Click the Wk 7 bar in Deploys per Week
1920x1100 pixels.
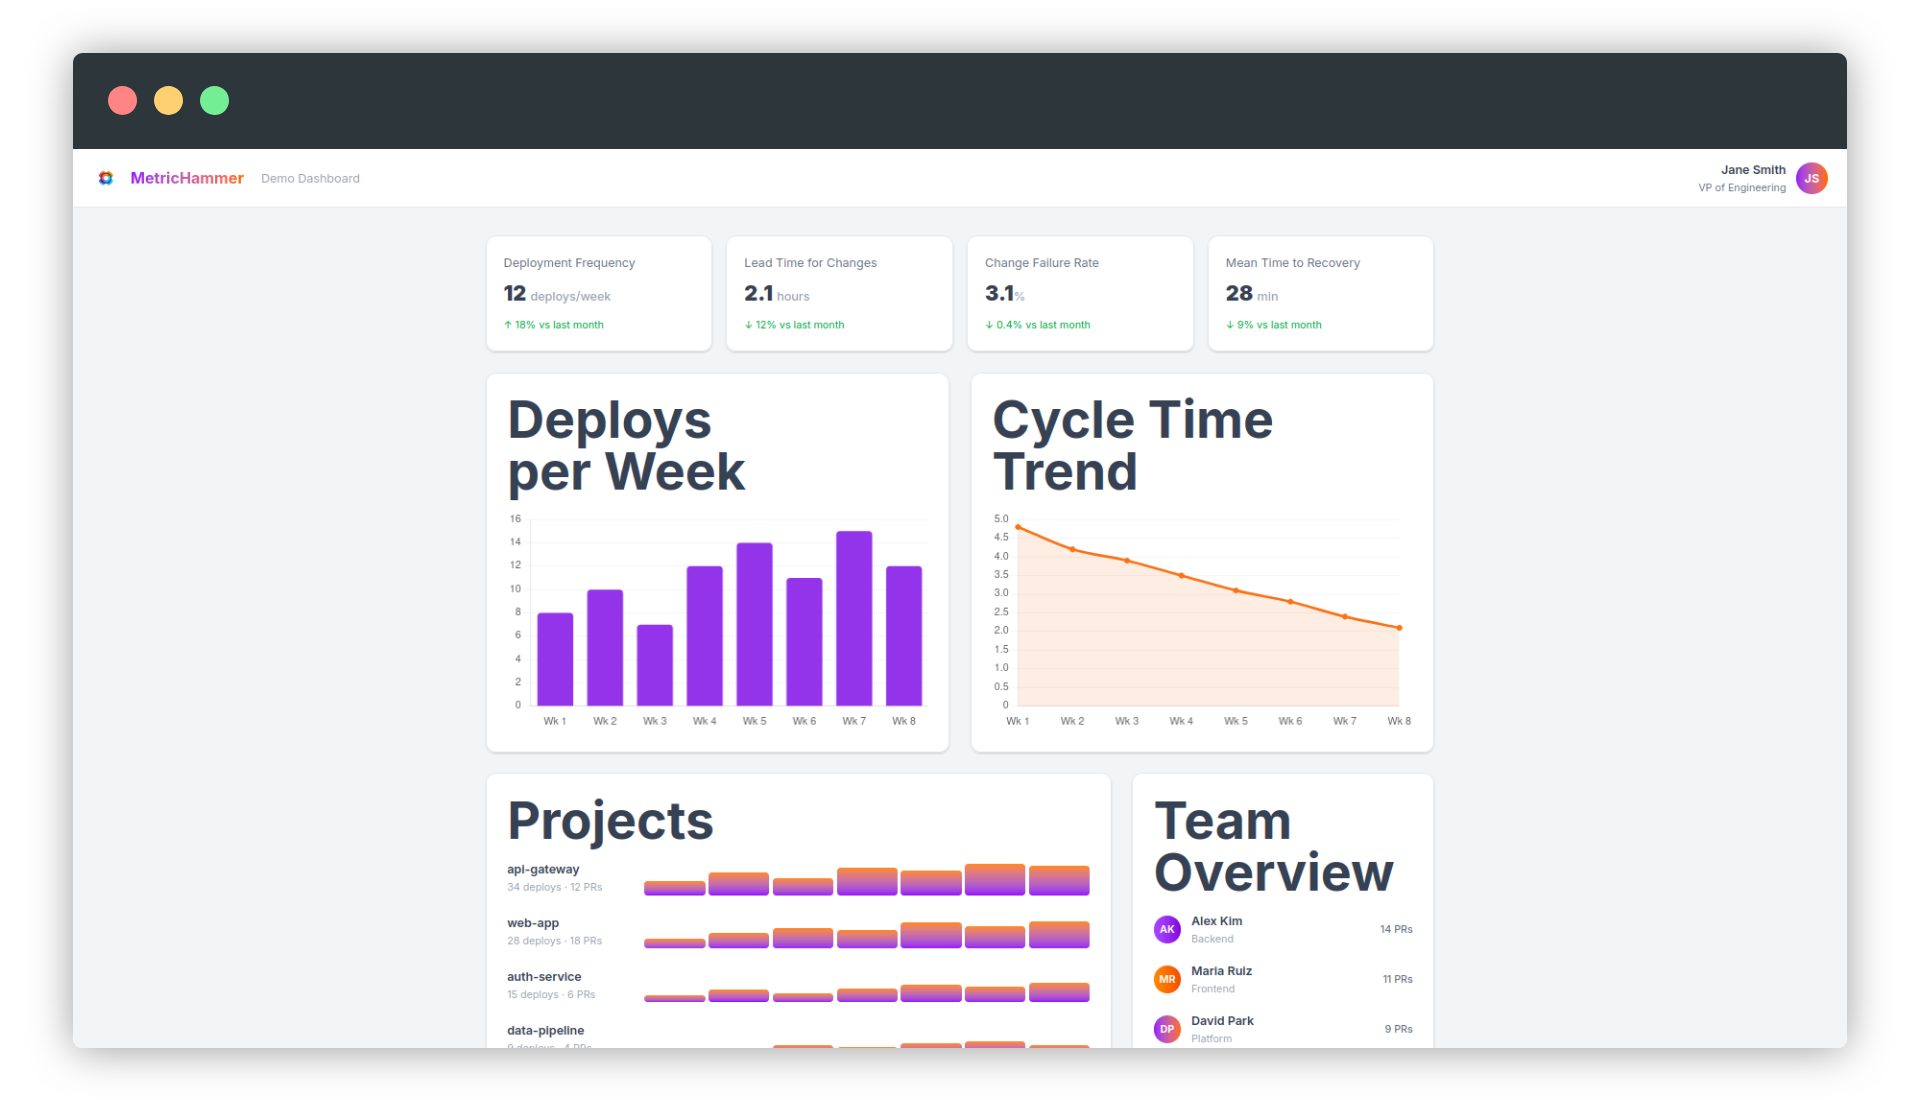(x=853, y=618)
